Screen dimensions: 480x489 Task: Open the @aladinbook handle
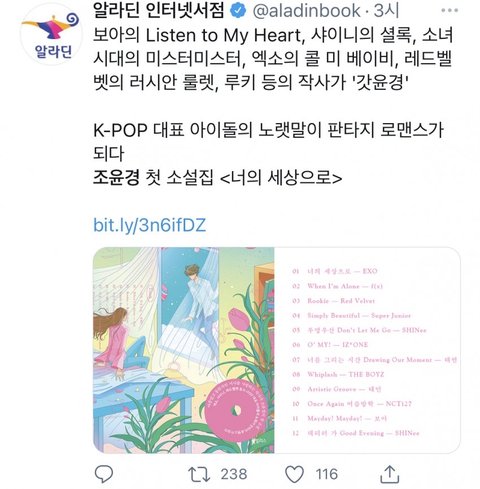click(307, 11)
